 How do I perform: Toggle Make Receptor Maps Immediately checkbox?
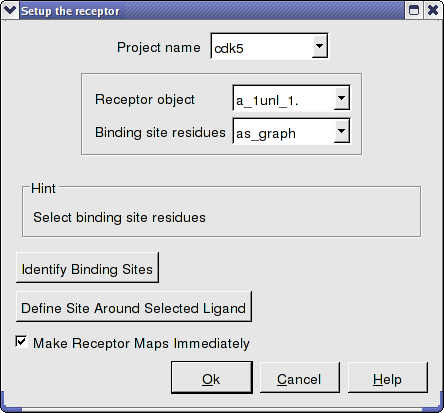pyautogui.click(x=21, y=342)
